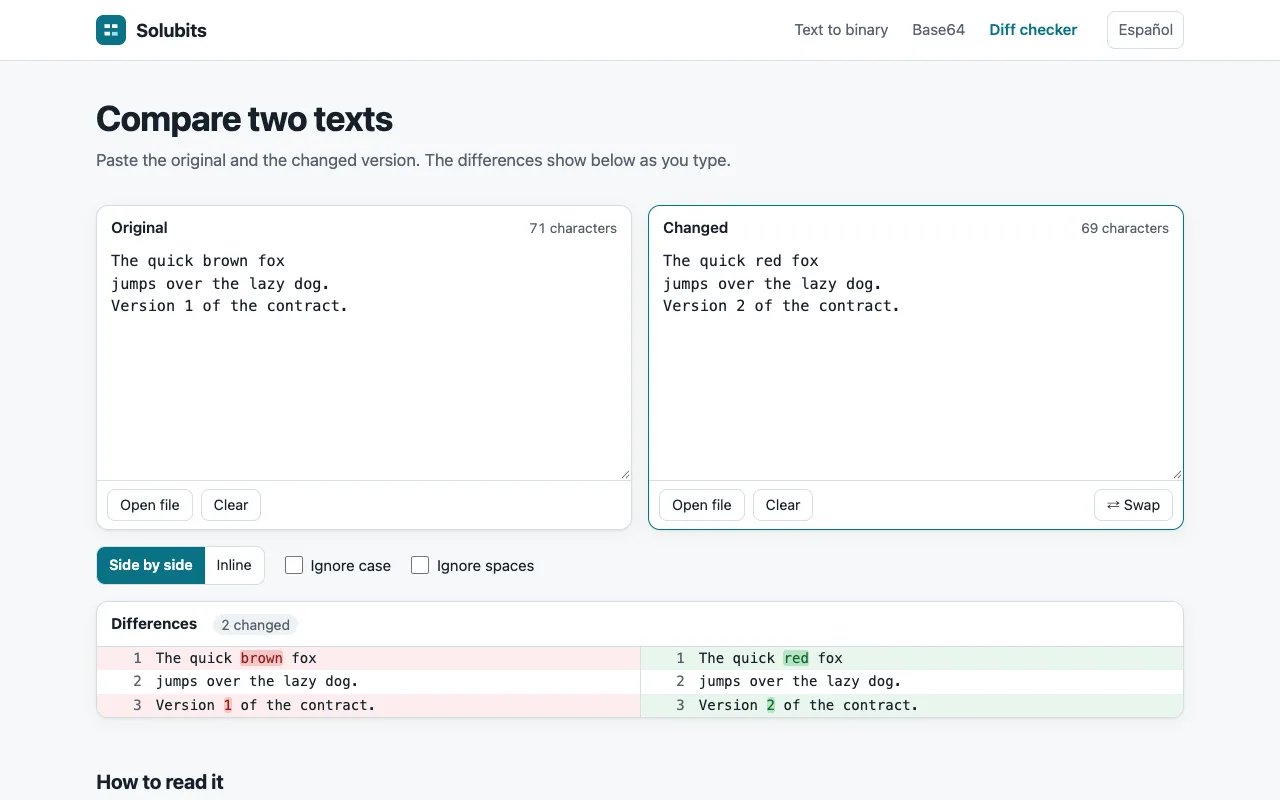Click the 'How to read it' heading

(160, 782)
